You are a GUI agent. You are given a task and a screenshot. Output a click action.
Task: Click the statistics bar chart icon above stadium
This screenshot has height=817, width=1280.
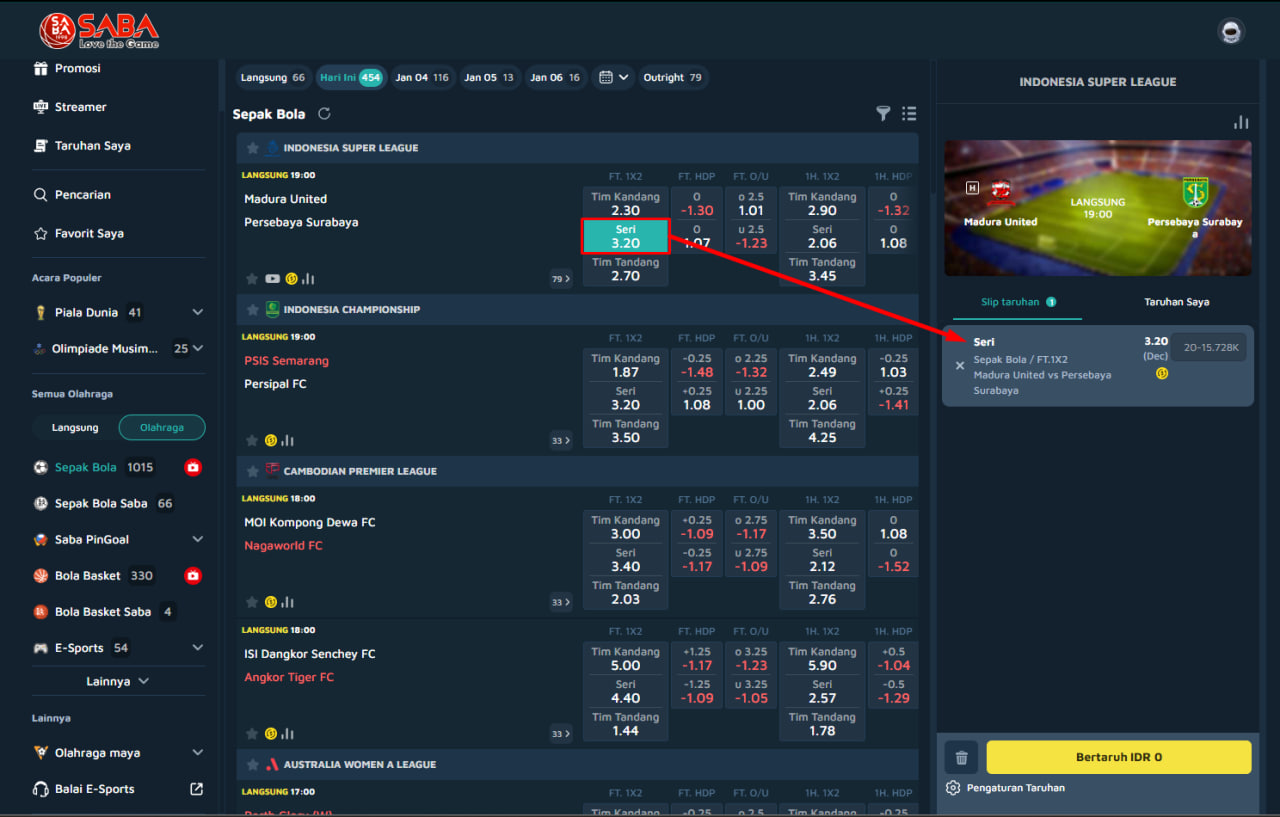tap(1241, 122)
